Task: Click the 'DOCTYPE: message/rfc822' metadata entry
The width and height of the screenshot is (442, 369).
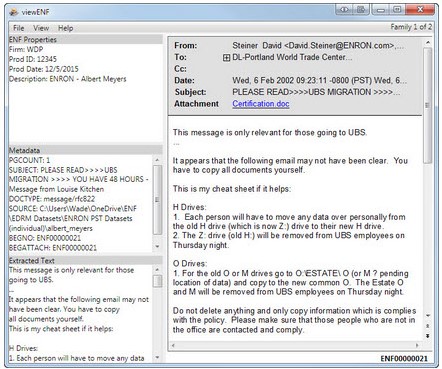Action: coord(52,199)
